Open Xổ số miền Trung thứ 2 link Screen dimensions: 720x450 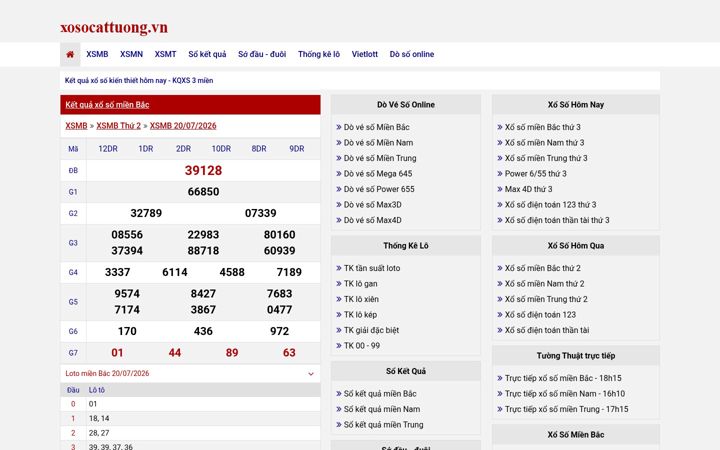(x=546, y=299)
